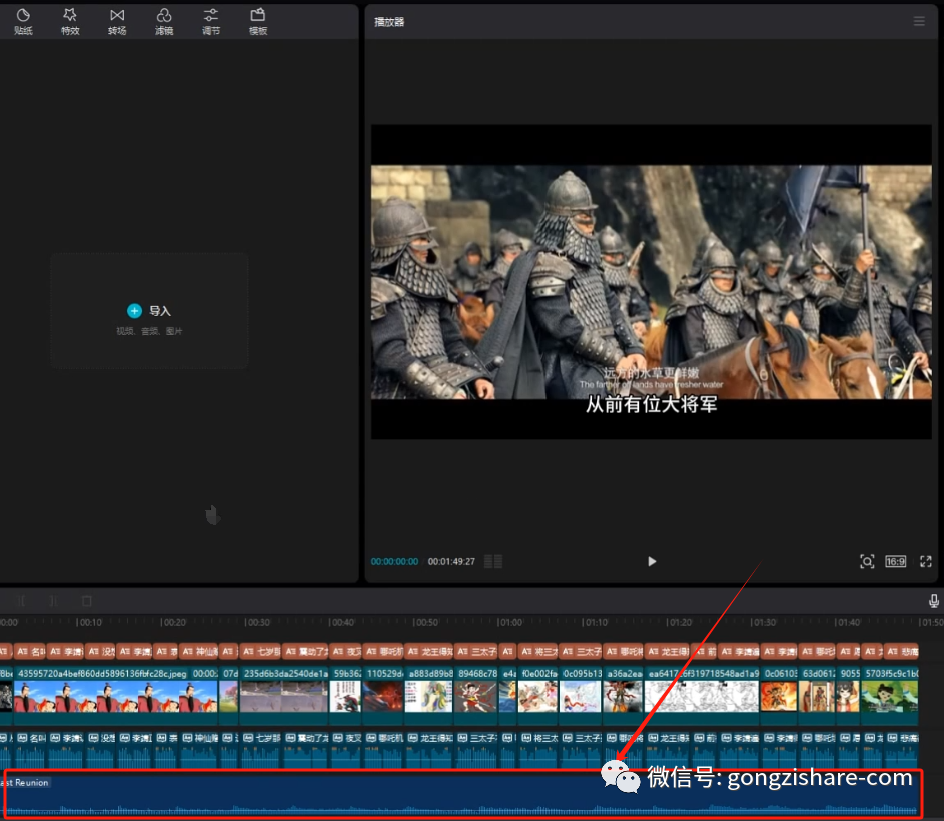
Task: Select the 235d6b3da2540de1a image clip
Action: coord(284,695)
